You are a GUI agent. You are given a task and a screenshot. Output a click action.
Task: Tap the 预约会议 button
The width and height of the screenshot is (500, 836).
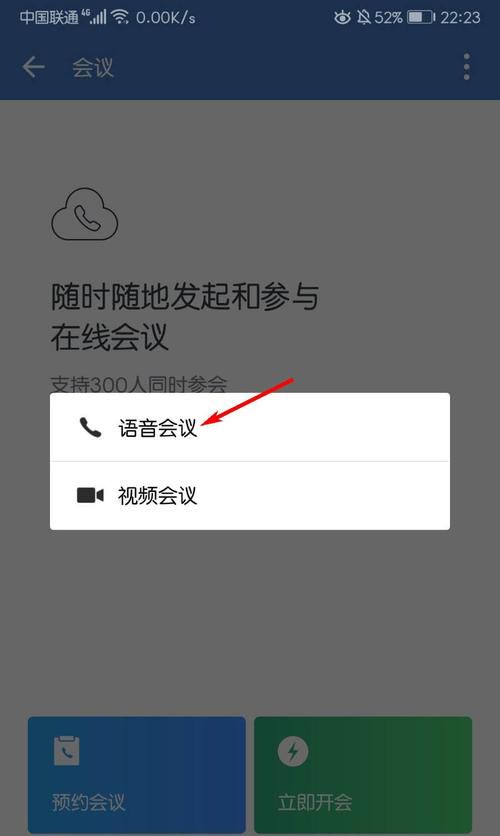coord(136,776)
